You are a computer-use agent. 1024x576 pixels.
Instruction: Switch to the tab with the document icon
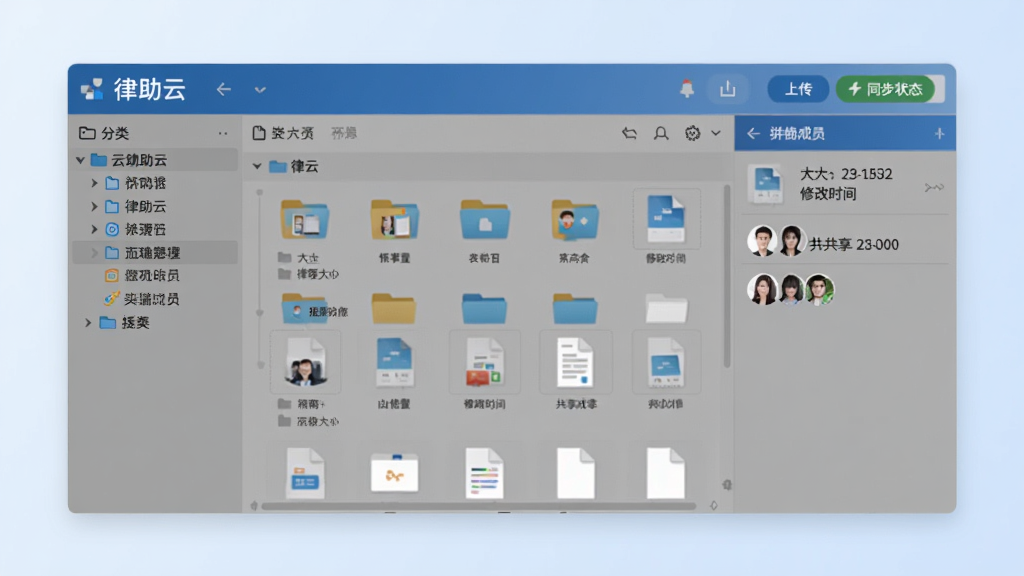[x=283, y=133]
